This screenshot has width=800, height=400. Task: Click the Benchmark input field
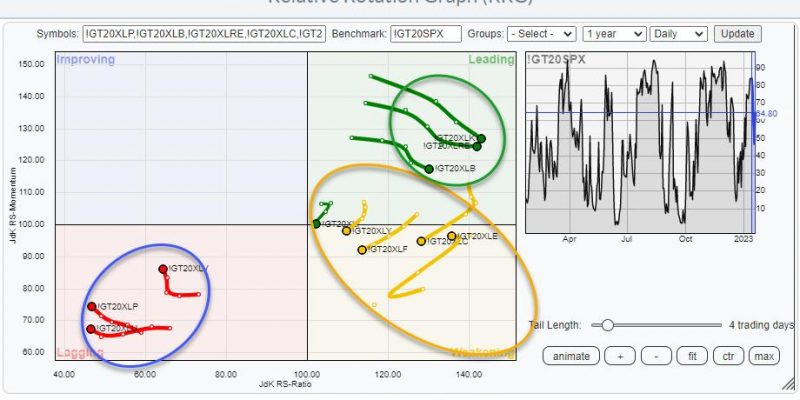[426, 34]
